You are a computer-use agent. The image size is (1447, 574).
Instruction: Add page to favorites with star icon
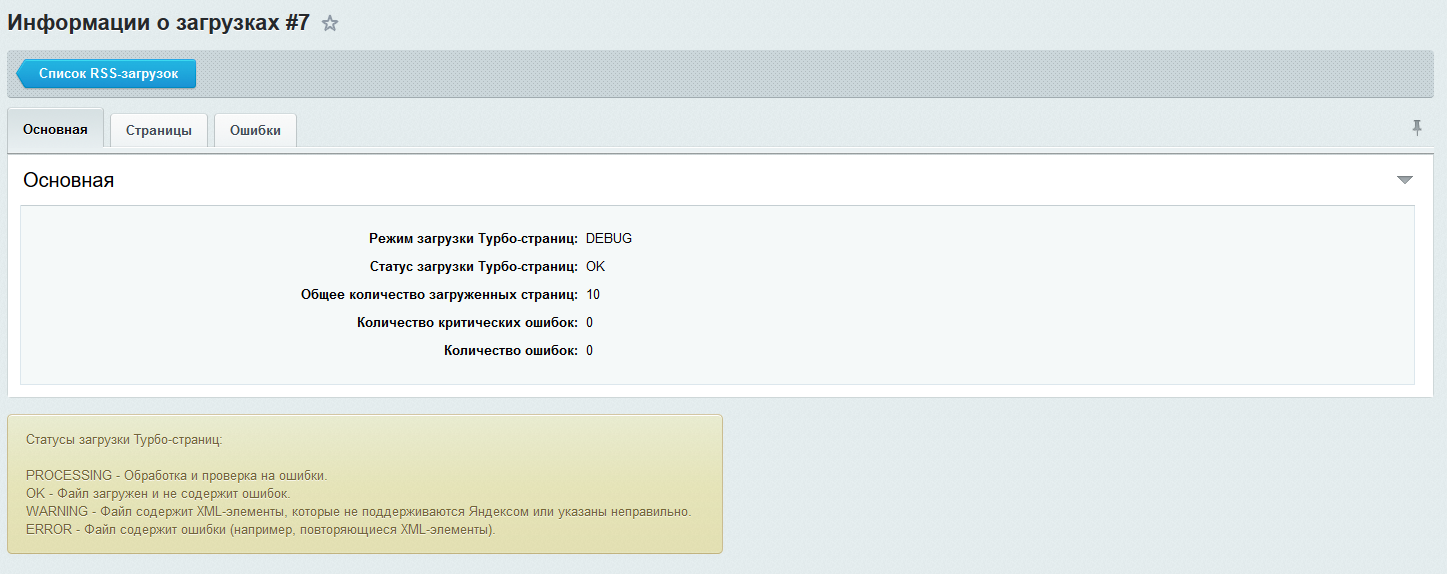click(330, 24)
